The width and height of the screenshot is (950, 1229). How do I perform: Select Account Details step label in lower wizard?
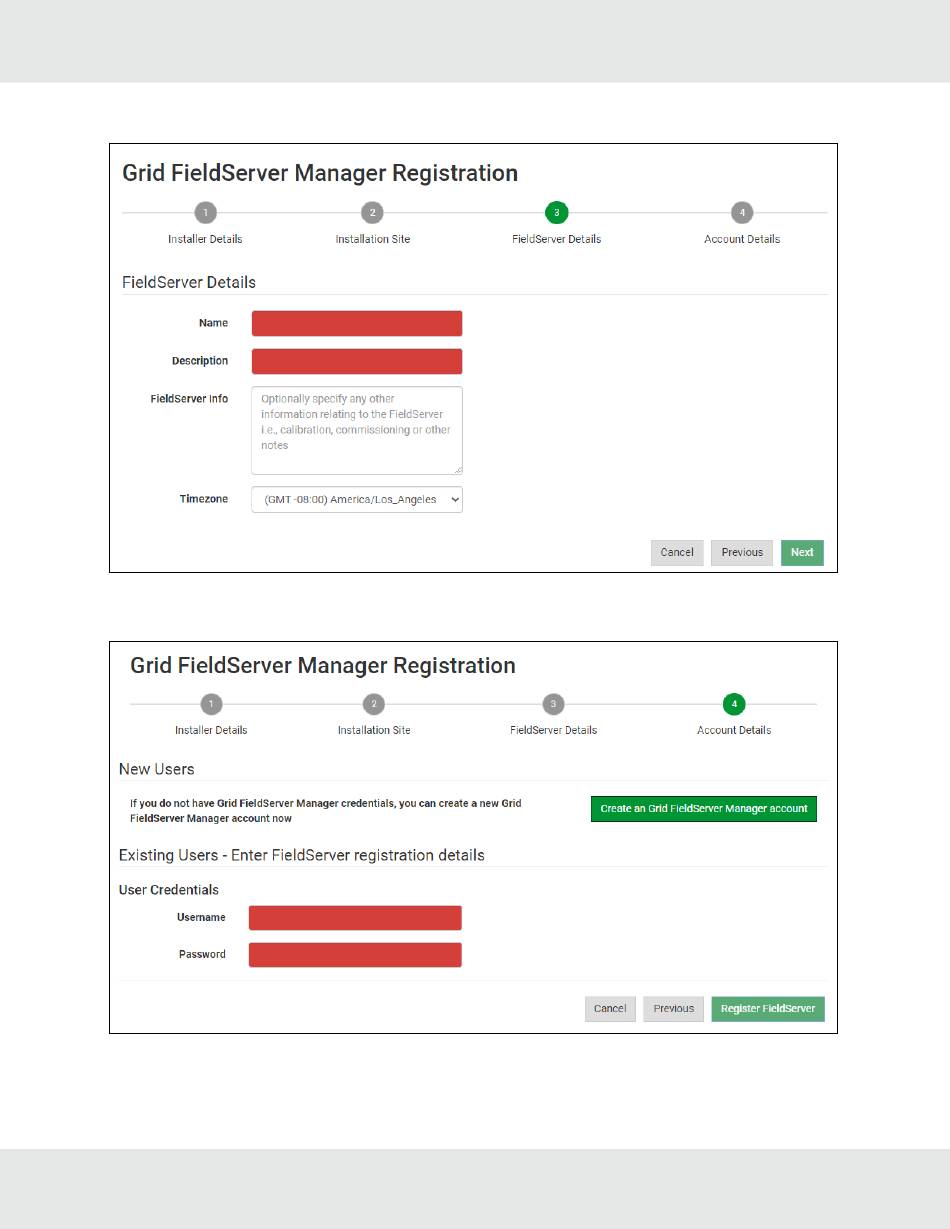pyautogui.click(x=734, y=730)
